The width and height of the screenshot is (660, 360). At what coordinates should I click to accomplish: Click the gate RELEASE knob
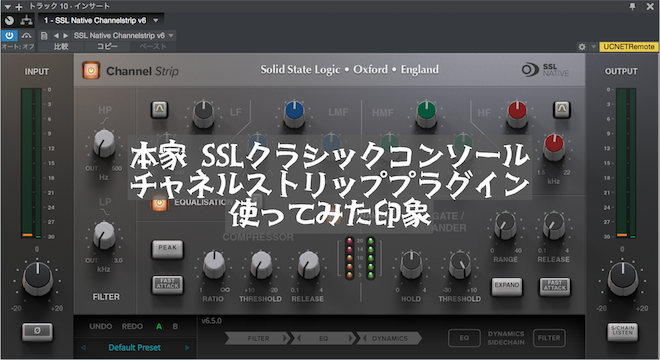click(554, 226)
